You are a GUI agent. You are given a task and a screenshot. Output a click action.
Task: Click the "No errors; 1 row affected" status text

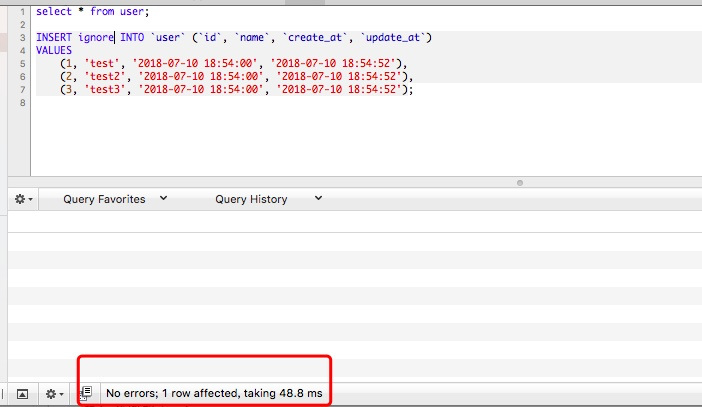[213, 394]
